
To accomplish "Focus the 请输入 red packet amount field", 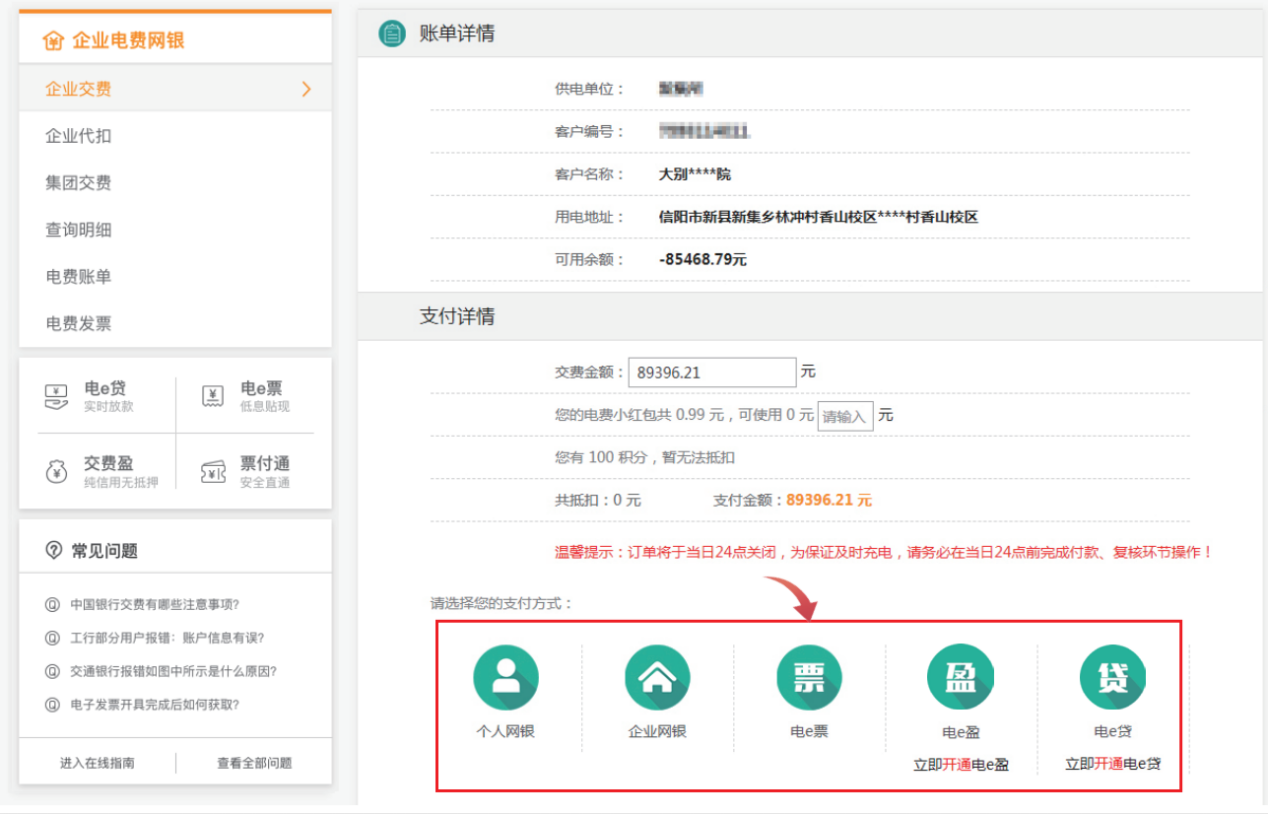I will (x=846, y=416).
